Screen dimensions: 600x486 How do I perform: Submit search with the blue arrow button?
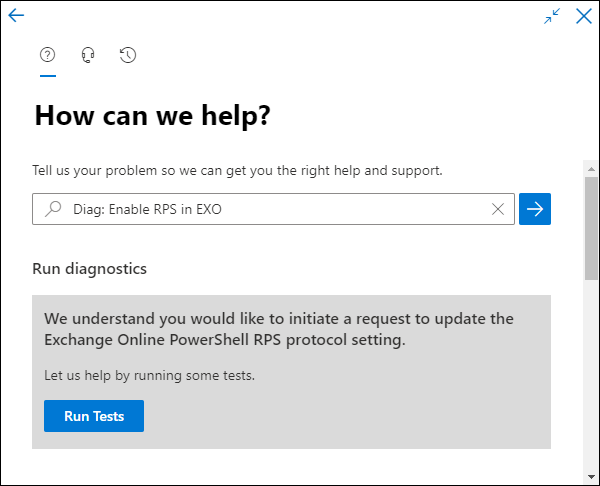535,209
